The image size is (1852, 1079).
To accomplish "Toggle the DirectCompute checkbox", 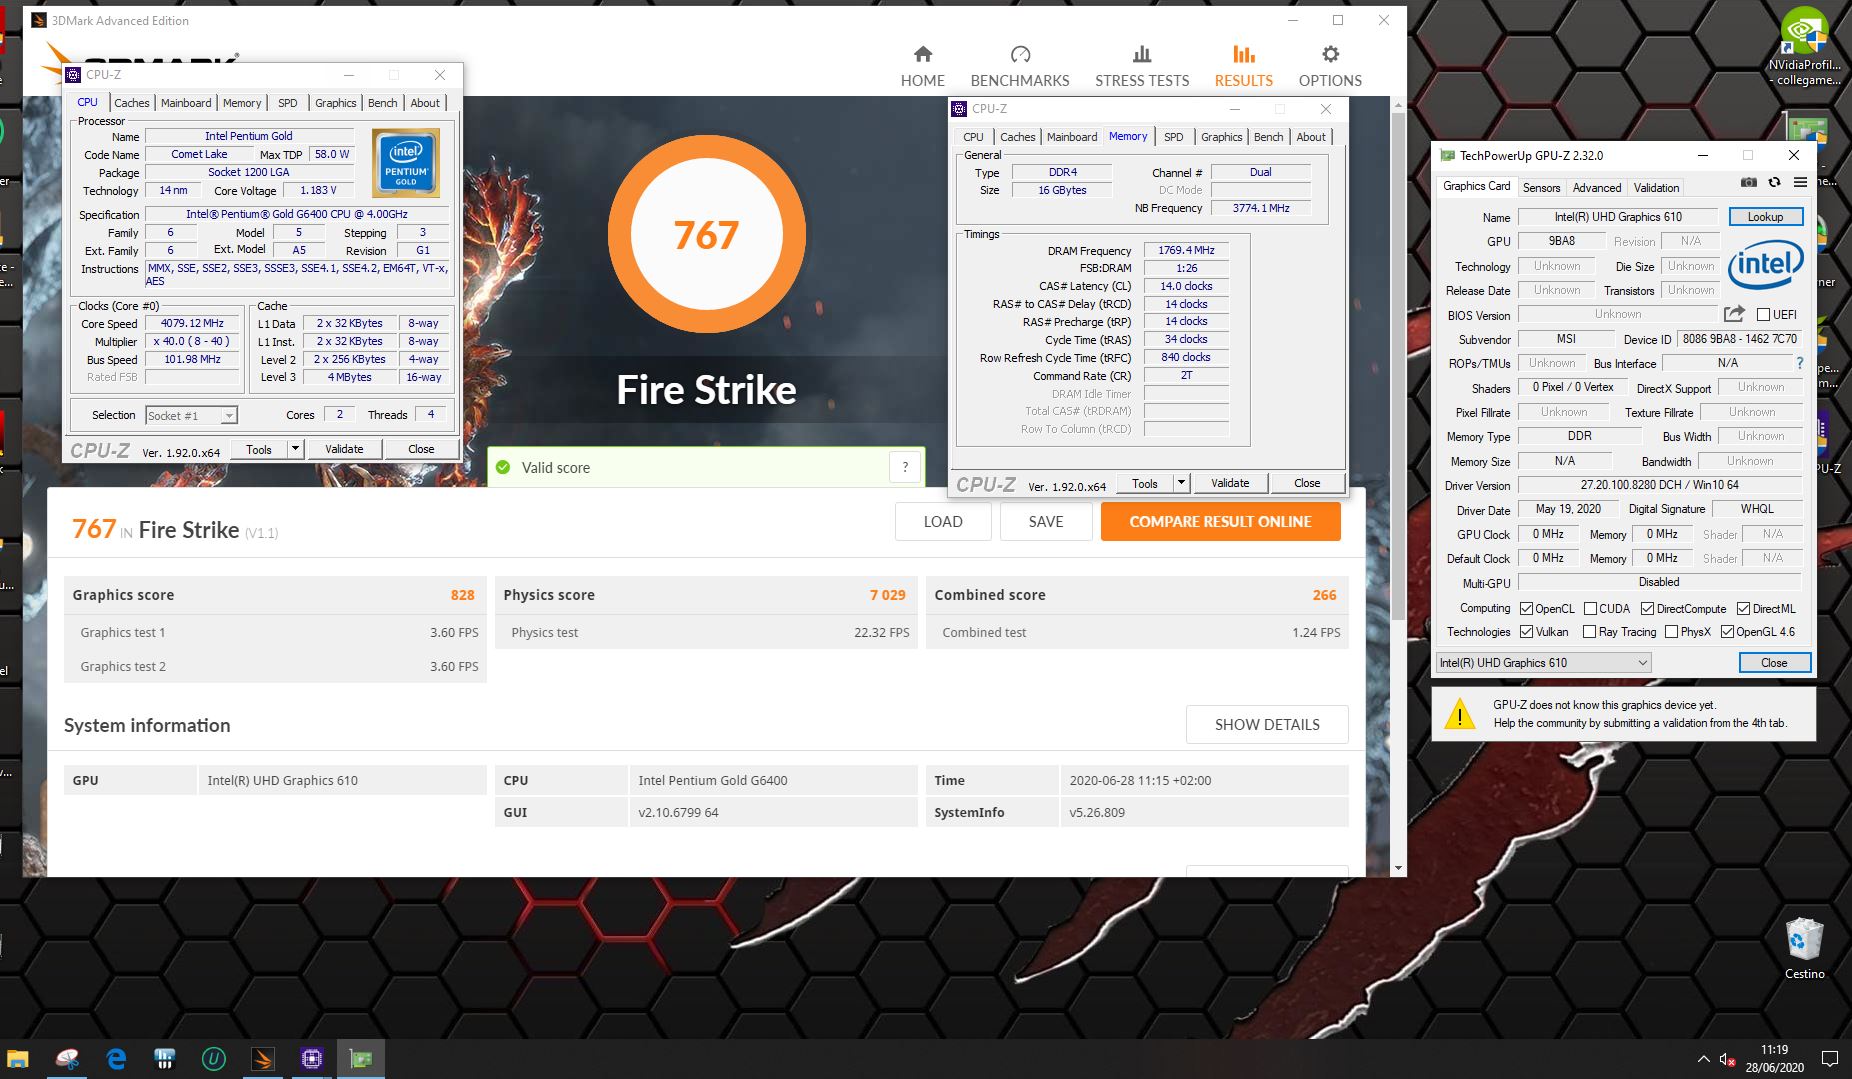I will click(x=1647, y=609).
